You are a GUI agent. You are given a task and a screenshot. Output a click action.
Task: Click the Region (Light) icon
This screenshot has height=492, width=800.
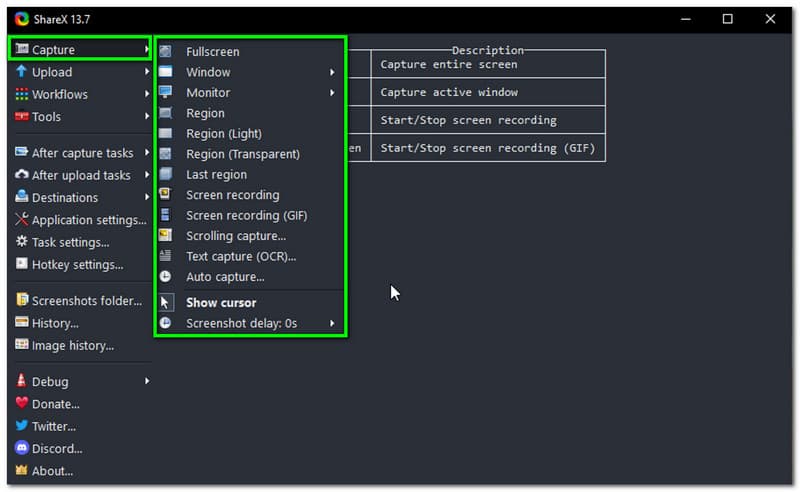(165, 133)
